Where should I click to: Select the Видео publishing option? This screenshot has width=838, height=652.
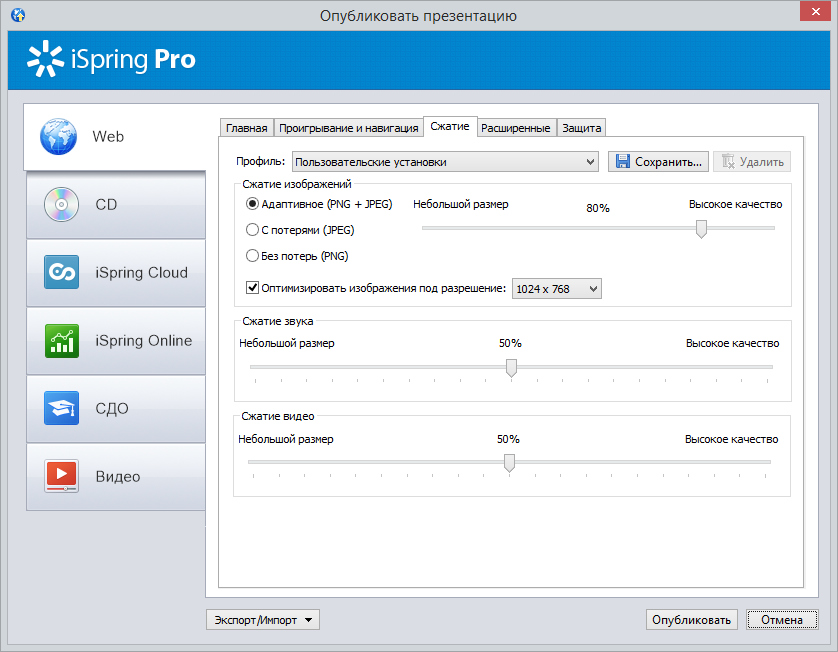click(116, 476)
